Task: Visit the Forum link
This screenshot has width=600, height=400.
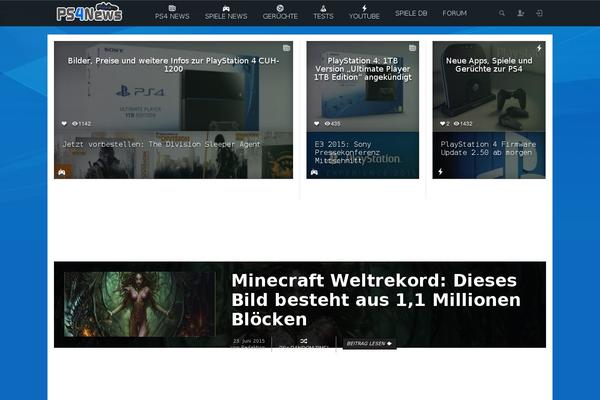Action: (x=454, y=14)
